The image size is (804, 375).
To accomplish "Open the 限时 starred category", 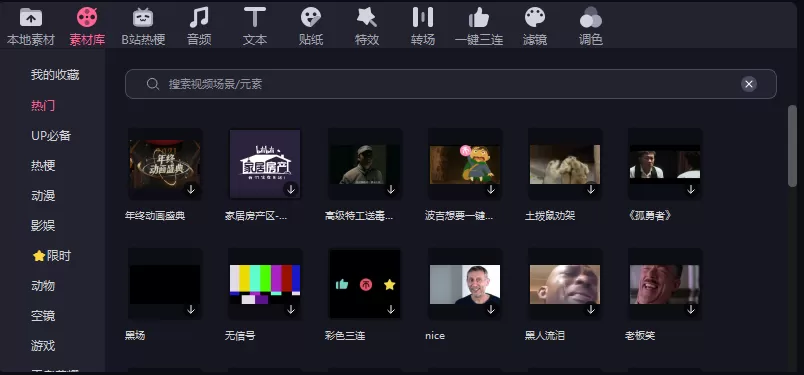I will [52, 255].
